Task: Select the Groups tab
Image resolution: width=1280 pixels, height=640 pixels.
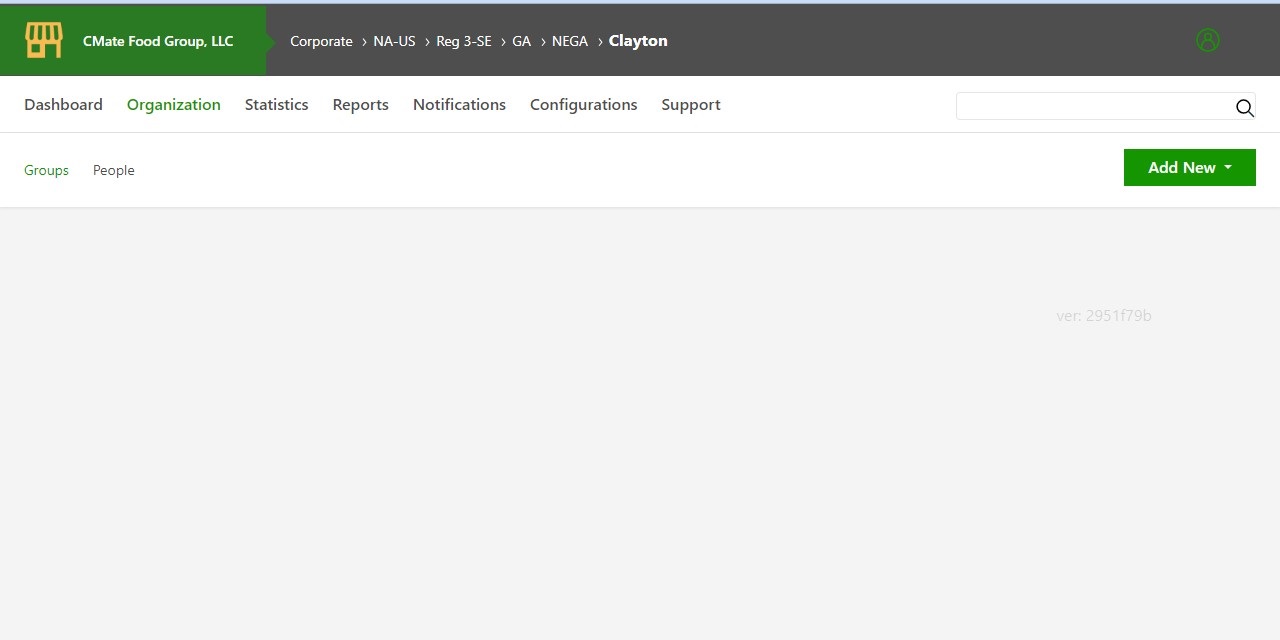Action: click(46, 170)
